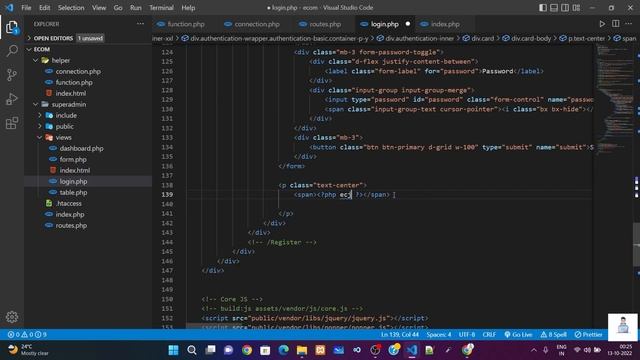Switch to the index.php editor tab
The image size is (640, 360).
[440, 24]
